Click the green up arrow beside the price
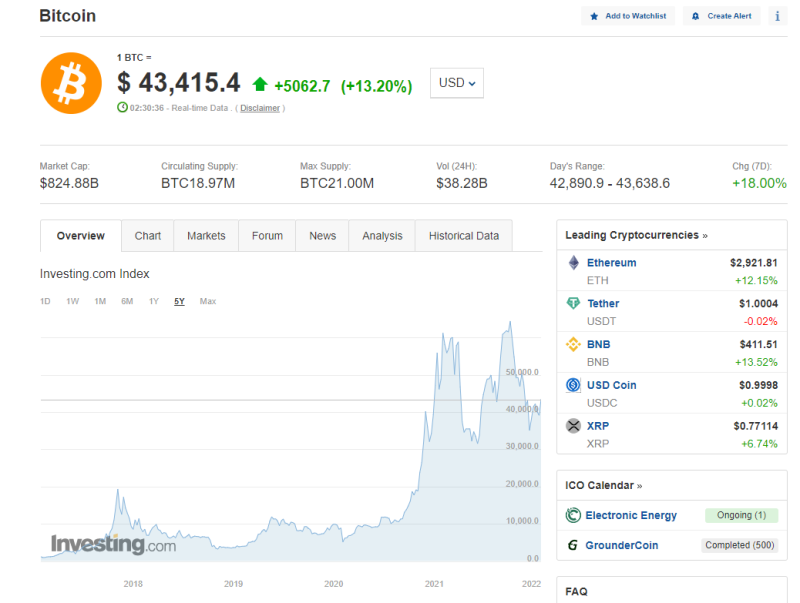Viewport: 800px width, 603px height. [x=260, y=84]
